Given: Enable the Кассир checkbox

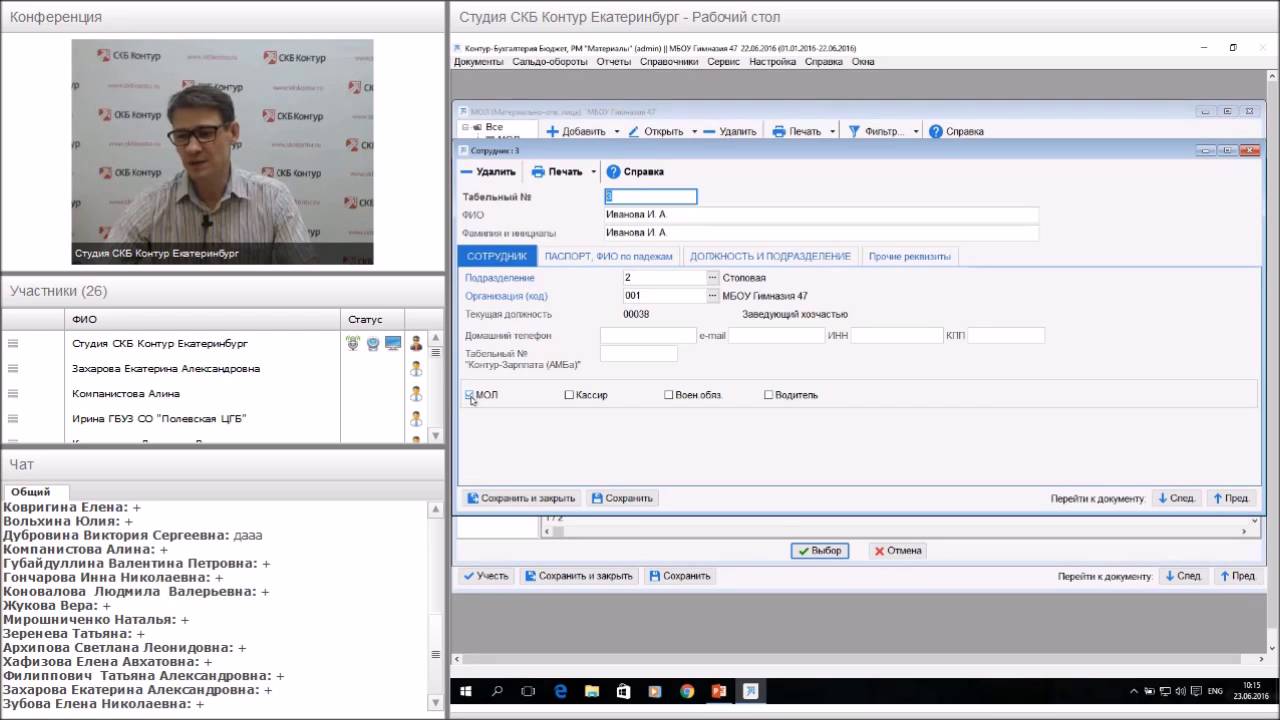Looking at the screenshot, I should click(x=569, y=395).
